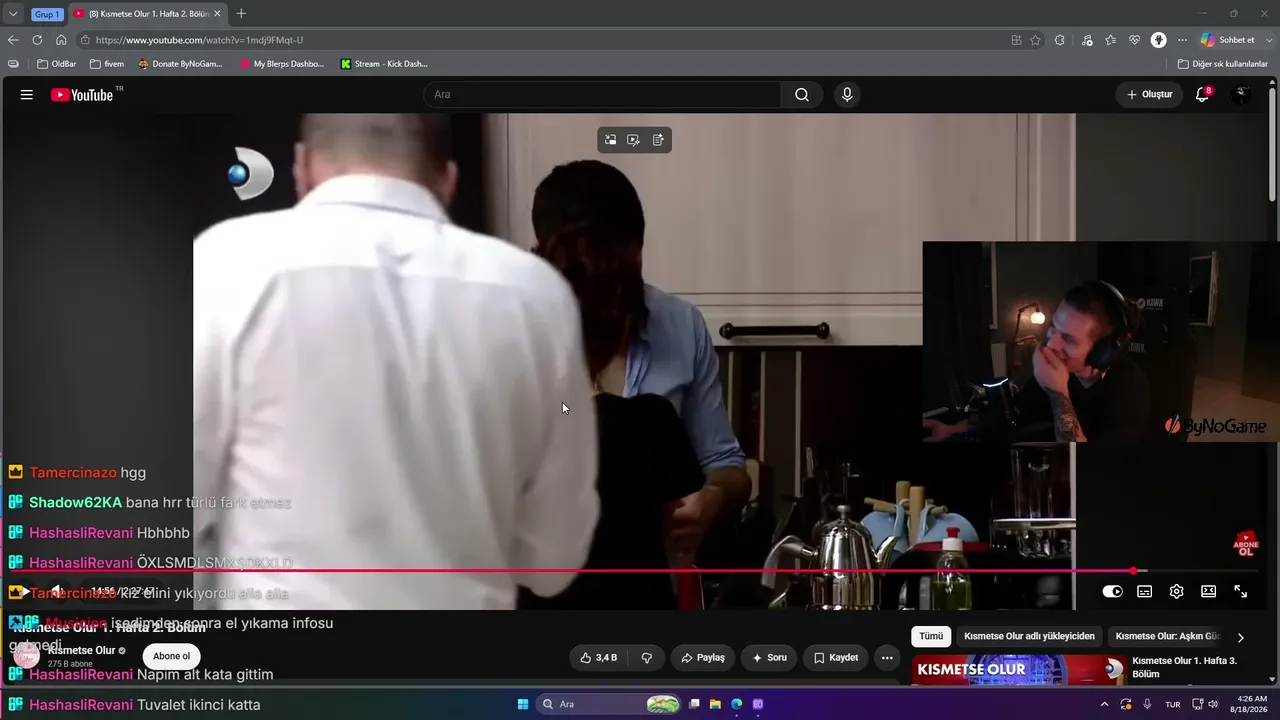
Task: Open the Stream - Kick Dash... bookmark
Action: [384, 64]
